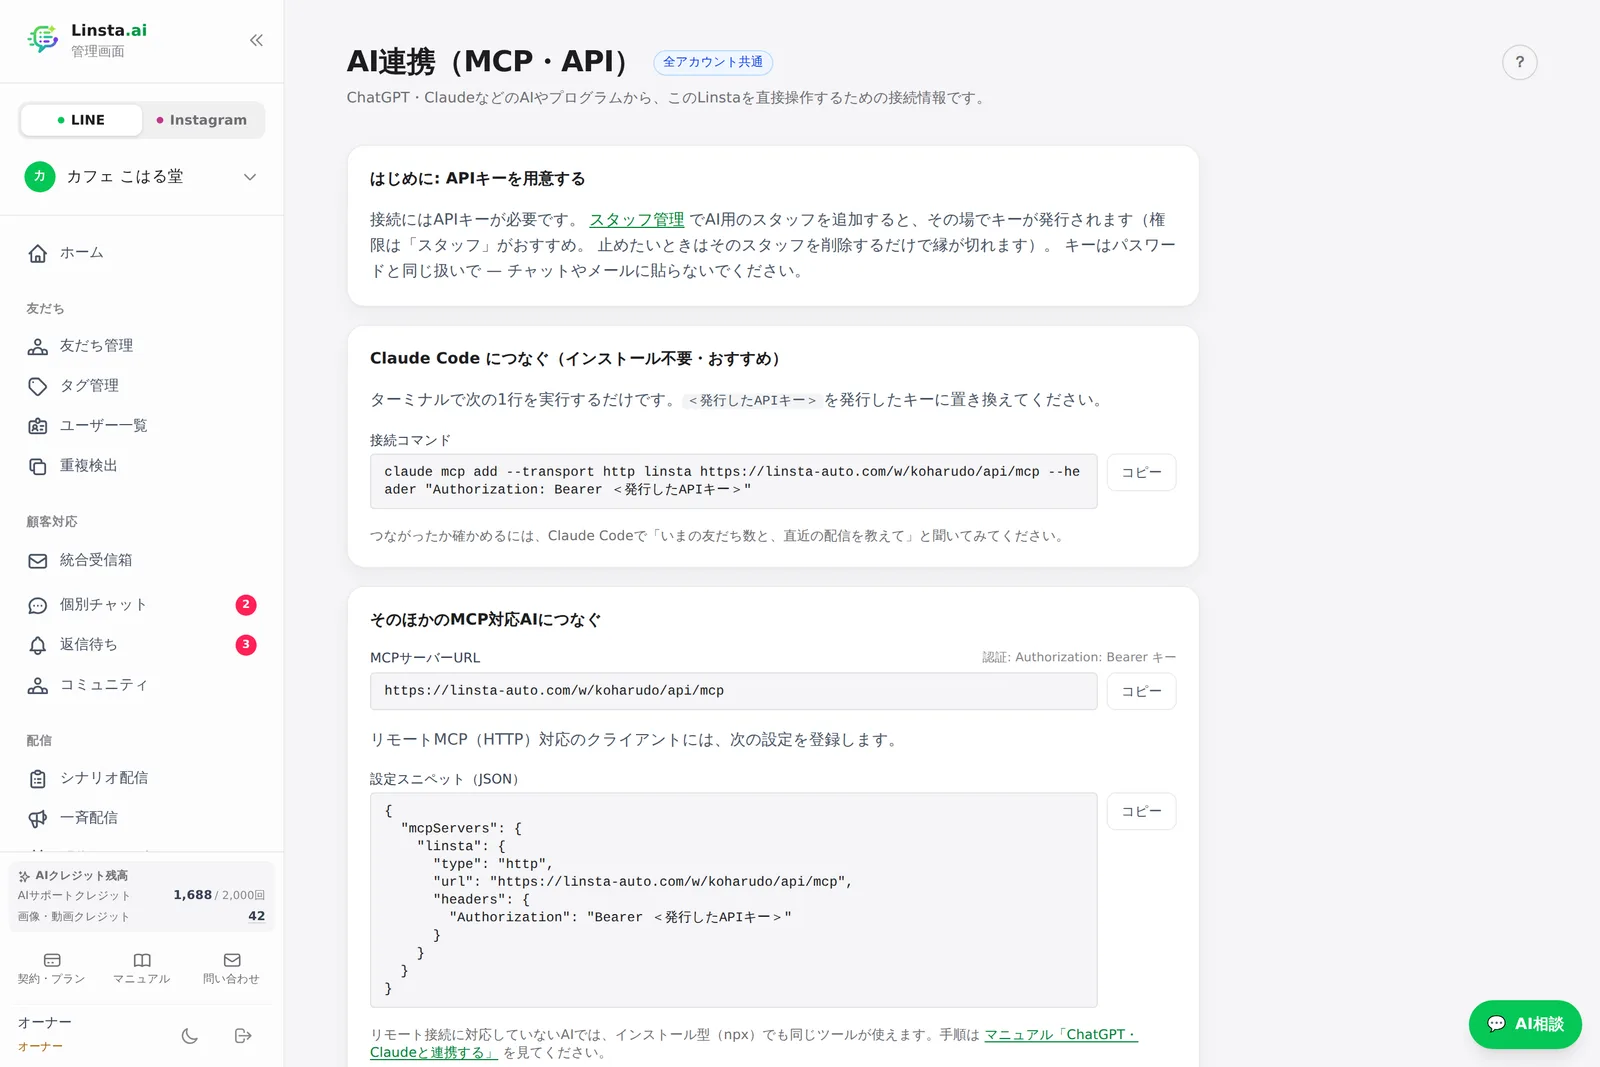Click the AIサポートクレジット label
1600x1067 pixels.
coord(74,896)
